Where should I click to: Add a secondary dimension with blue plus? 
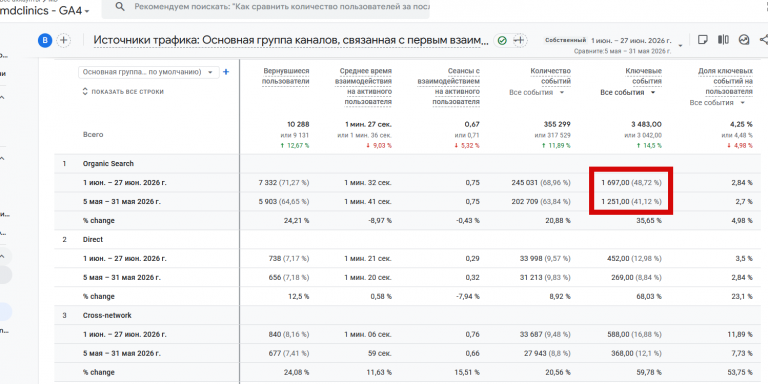226,72
